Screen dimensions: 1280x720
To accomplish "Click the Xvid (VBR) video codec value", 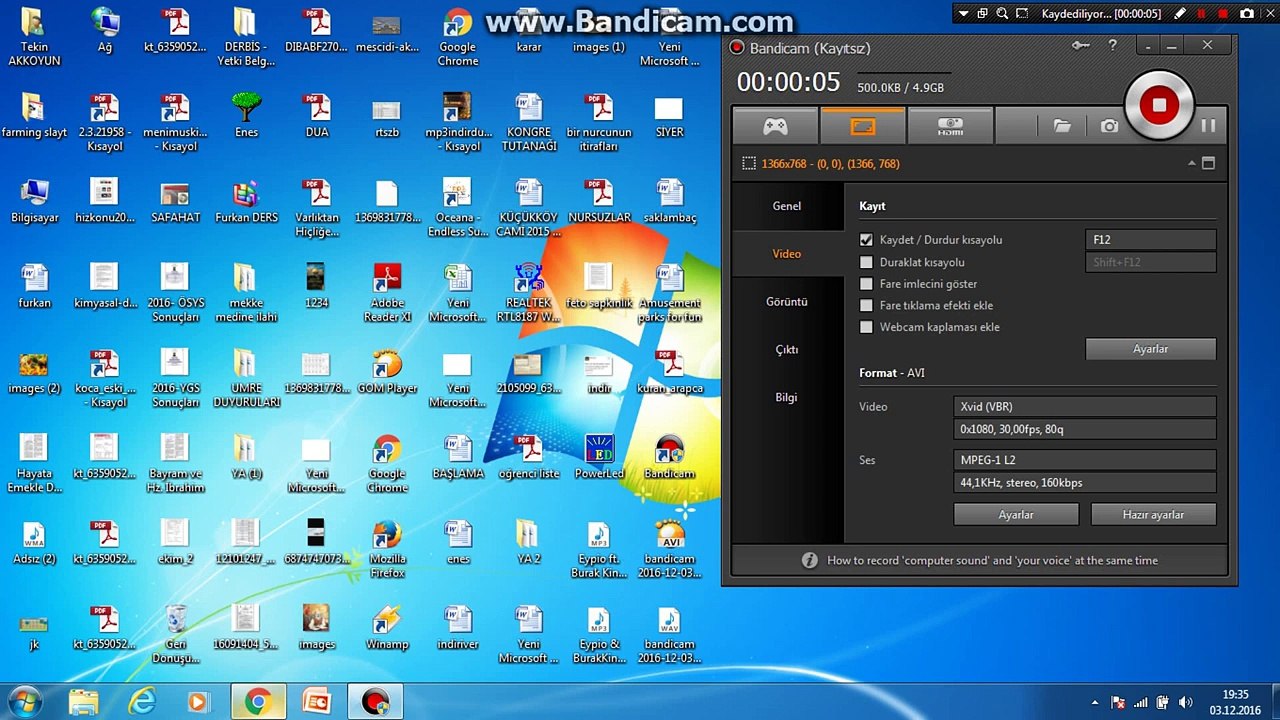I will (1085, 407).
